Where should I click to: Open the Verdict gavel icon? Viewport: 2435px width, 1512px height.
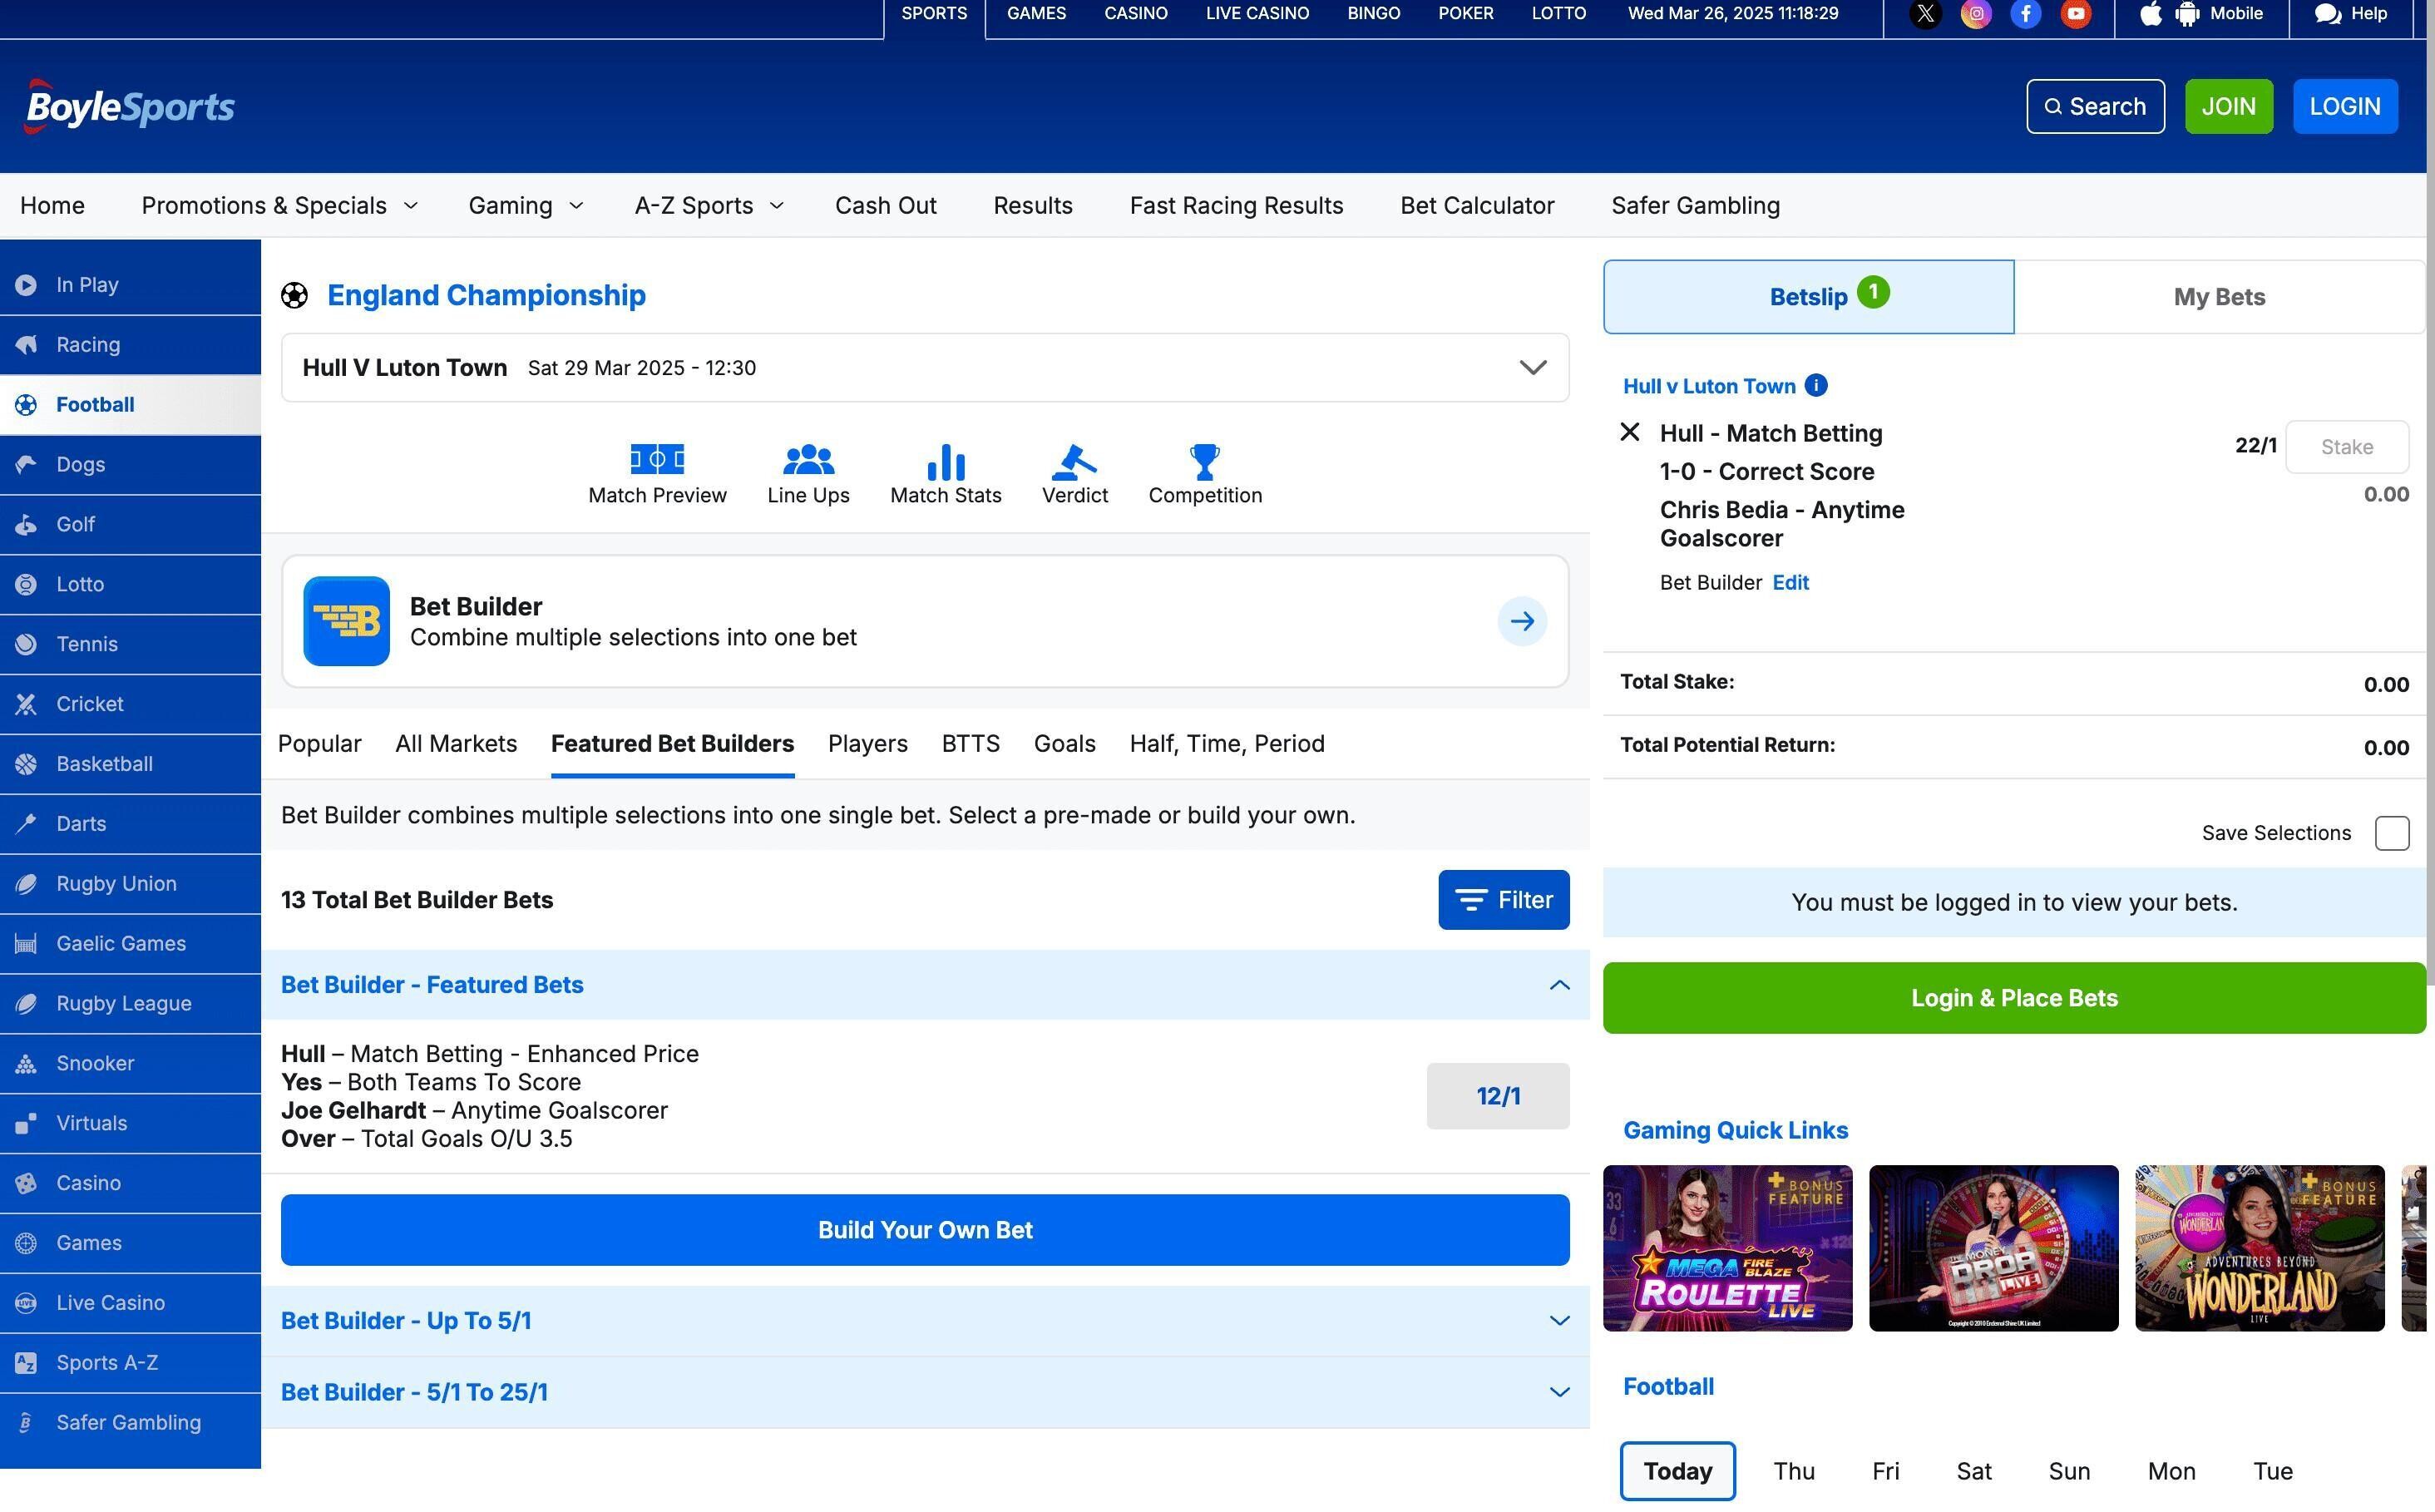coord(1074,461)
